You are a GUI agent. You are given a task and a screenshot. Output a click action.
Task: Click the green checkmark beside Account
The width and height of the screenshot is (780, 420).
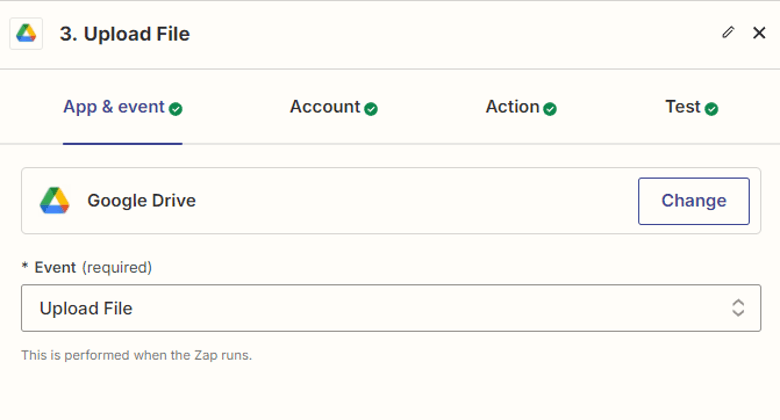(371, 109)
